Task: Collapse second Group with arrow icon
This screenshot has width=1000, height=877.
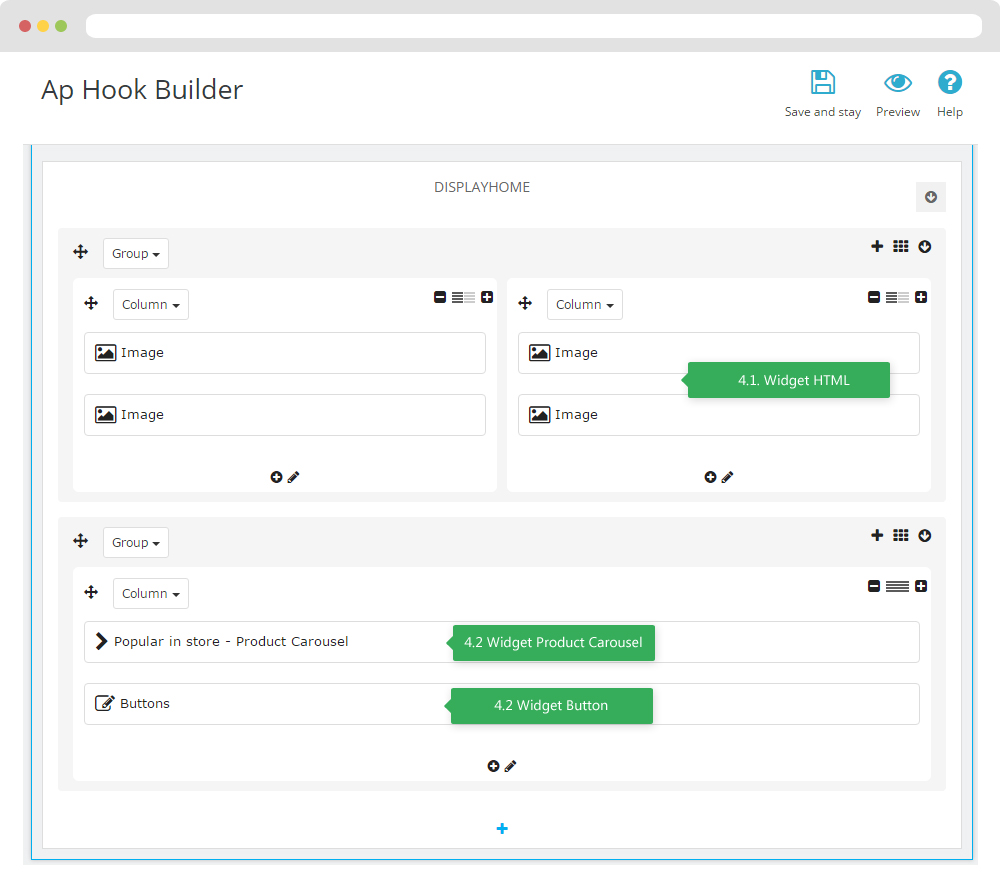Action: tap(925, 535)
